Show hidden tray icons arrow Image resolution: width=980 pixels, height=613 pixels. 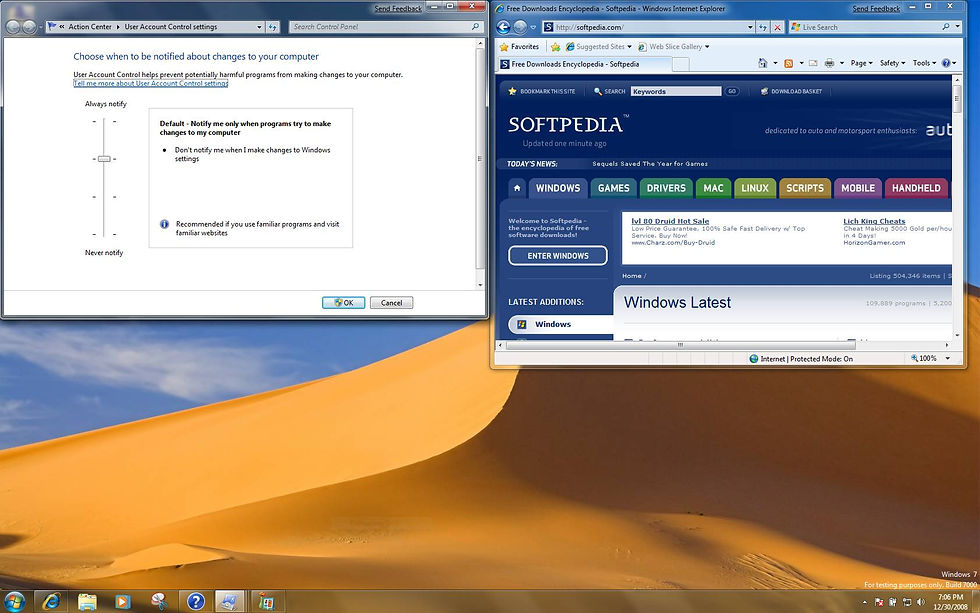click(x=864, y=602)
